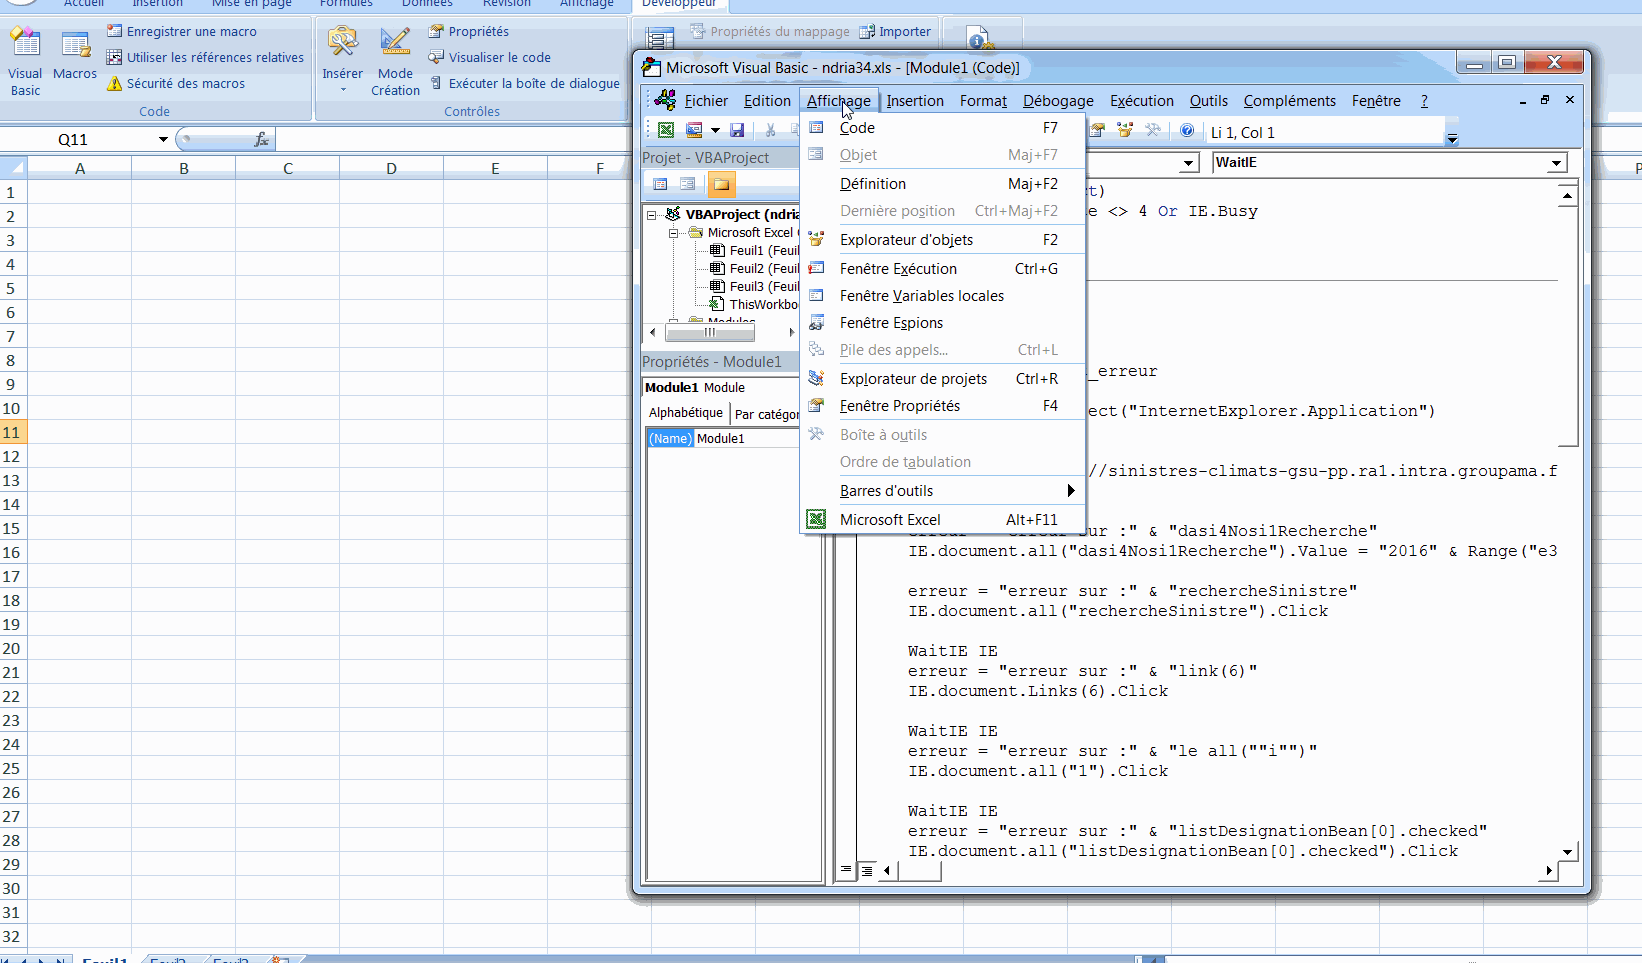1642x963 pixels.
Task: Open Fenêtre Espions from the menu
Action: [943, 323]
